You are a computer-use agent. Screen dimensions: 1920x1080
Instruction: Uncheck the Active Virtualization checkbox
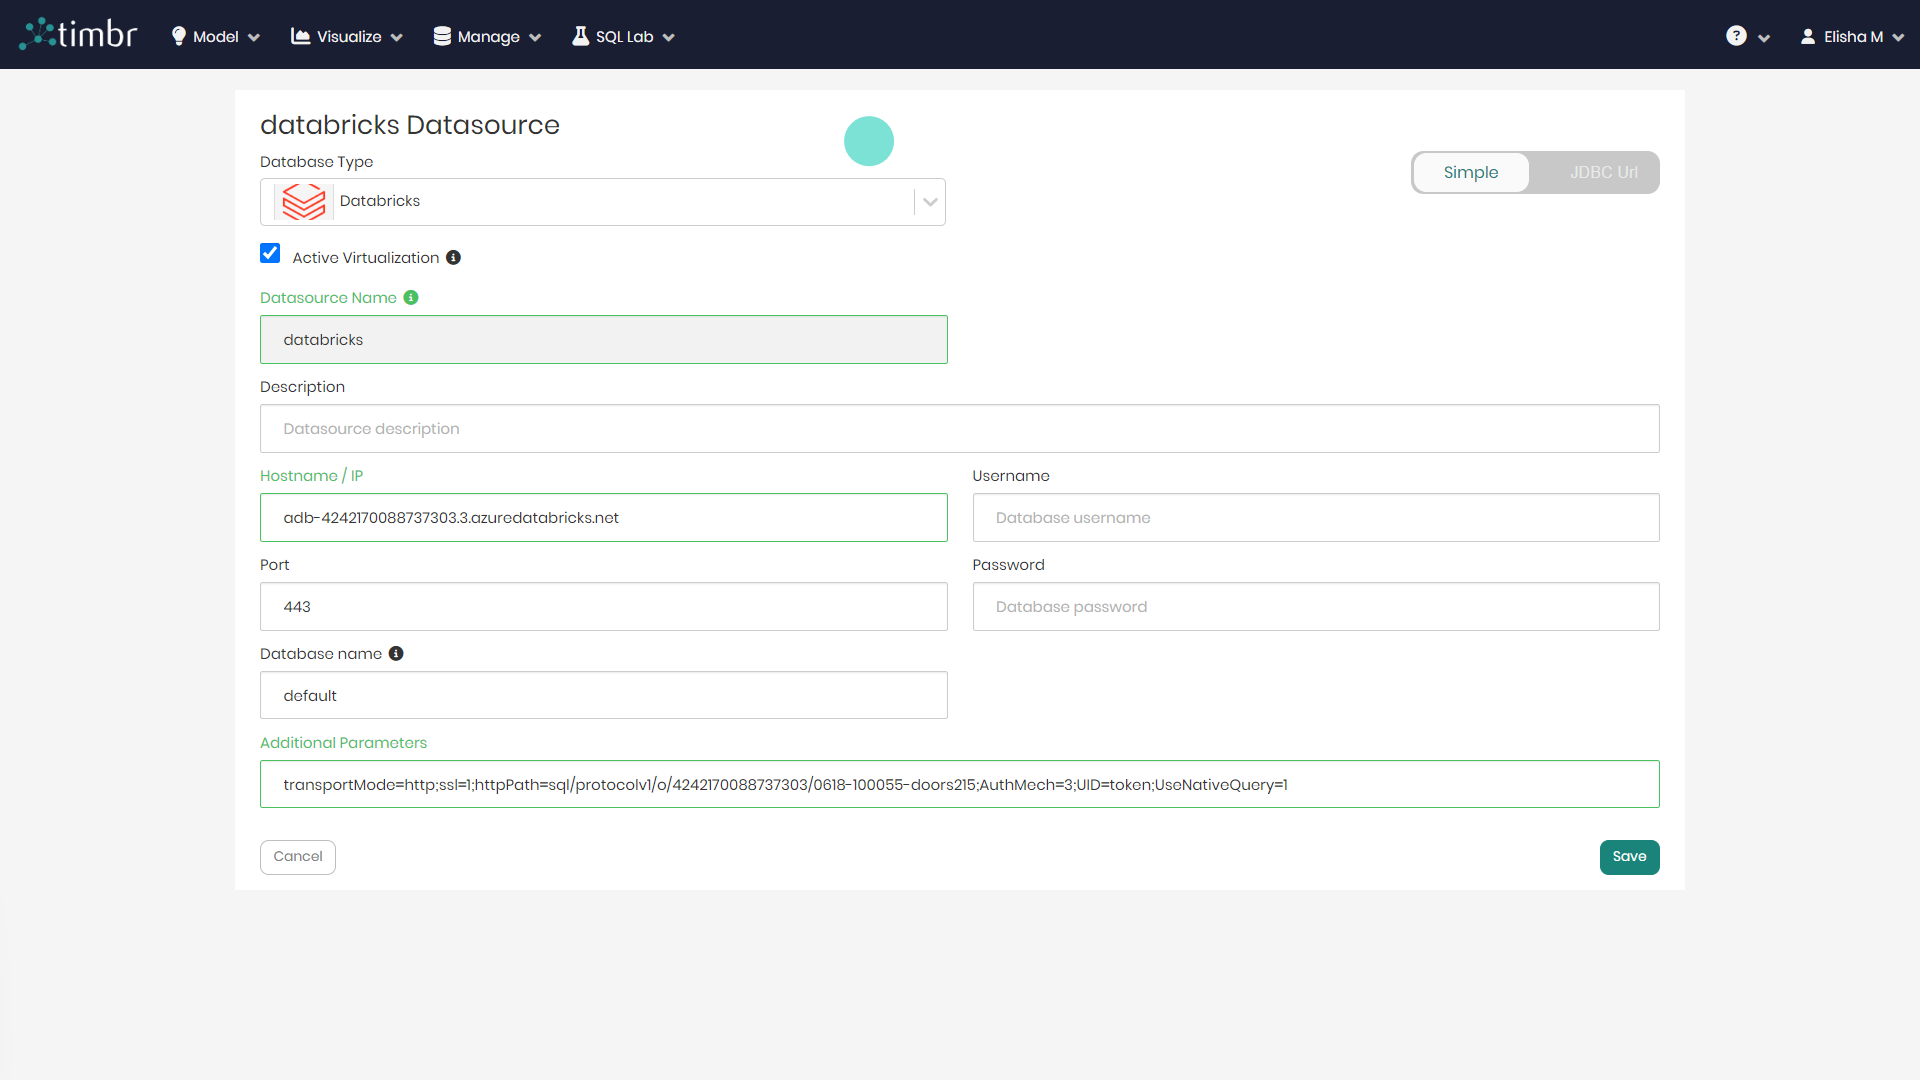(270, 253)
